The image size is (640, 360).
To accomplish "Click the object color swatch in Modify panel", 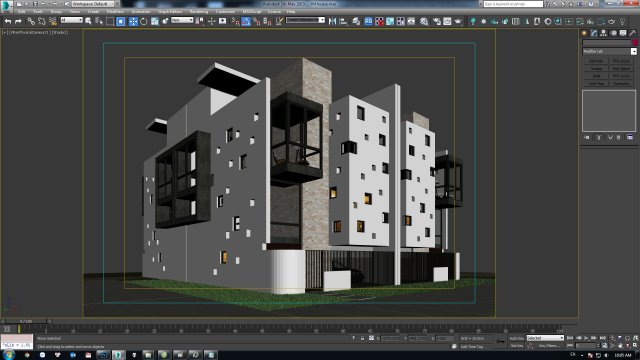I will 635,42.
